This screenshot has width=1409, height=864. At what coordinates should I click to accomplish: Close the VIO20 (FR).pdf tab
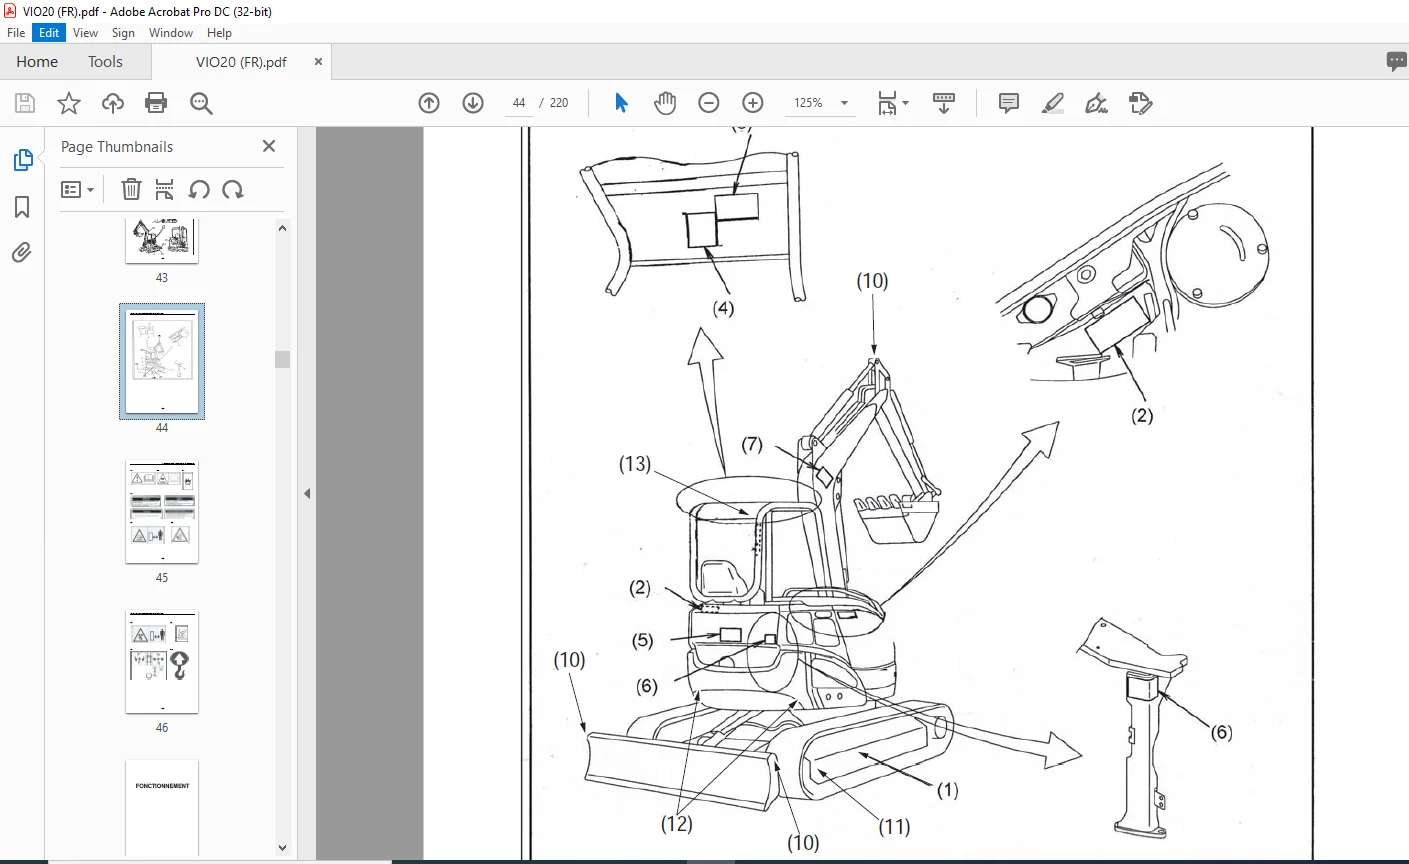tap(318, 62)
